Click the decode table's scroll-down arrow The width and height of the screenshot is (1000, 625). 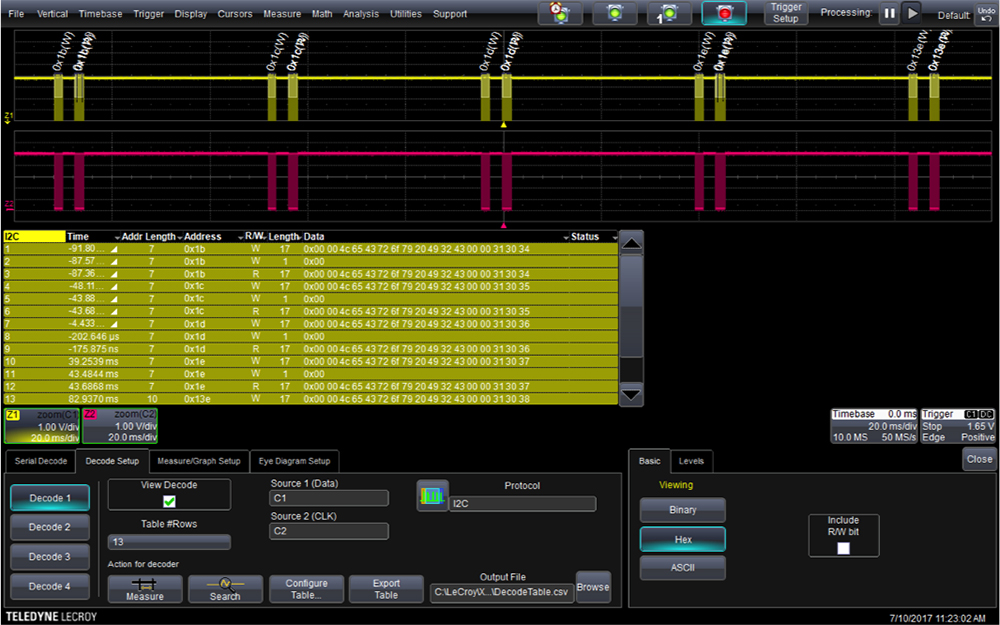pyautogui.click(x=631, y=395)
